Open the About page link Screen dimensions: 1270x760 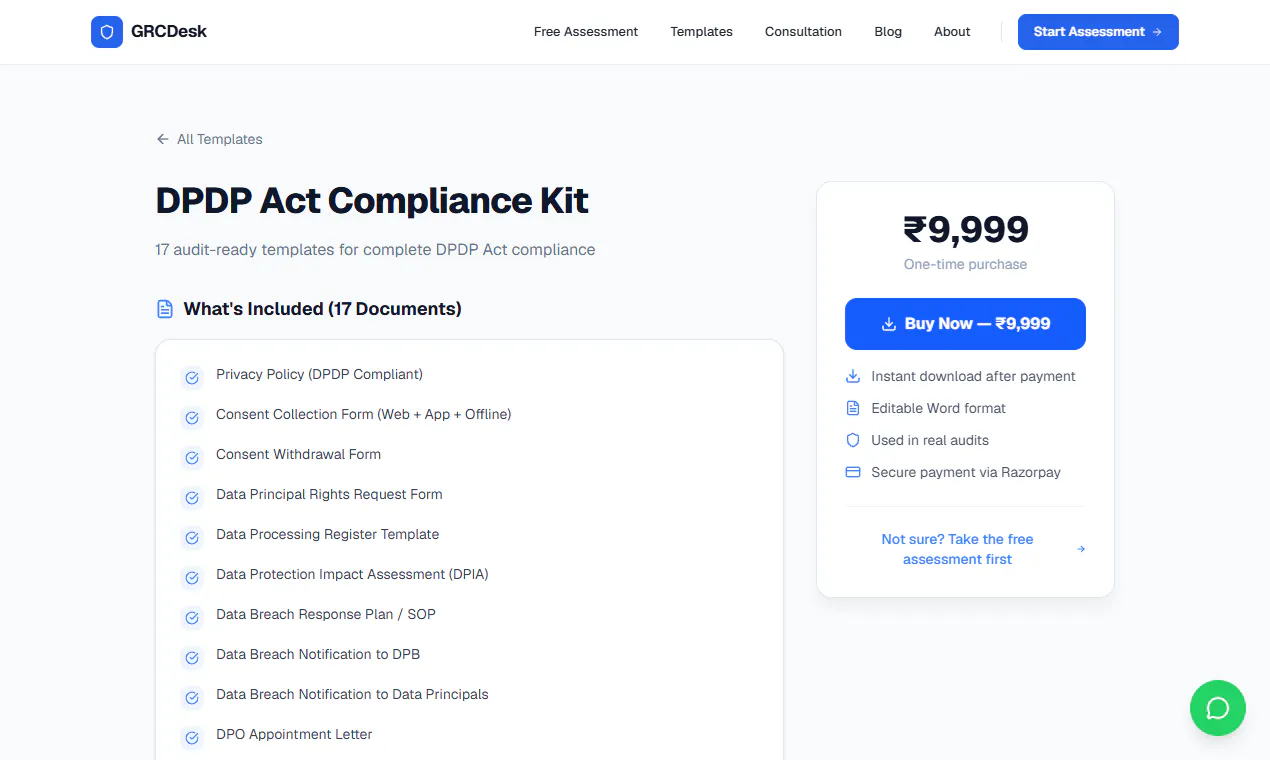(952, 32)
